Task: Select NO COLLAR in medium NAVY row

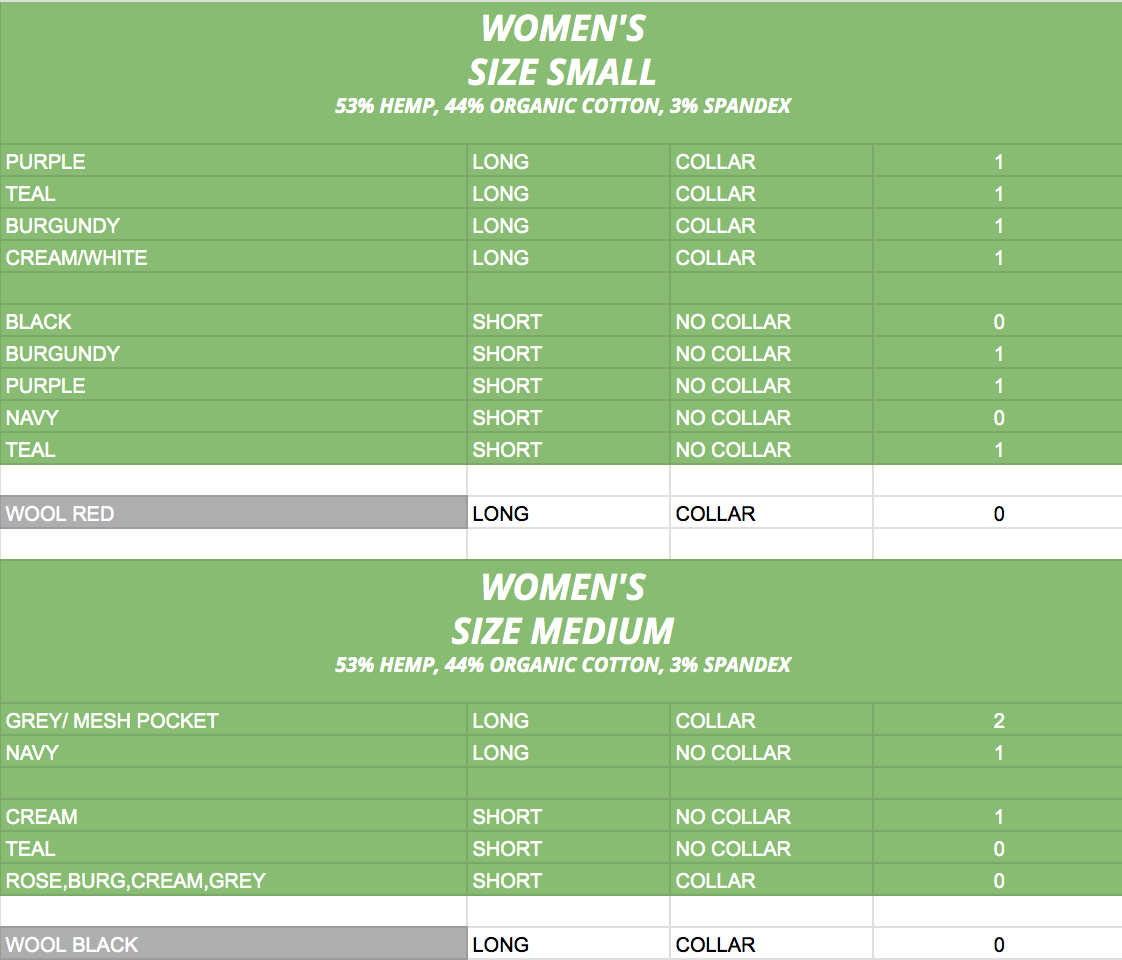Action: click(x=771, y=752)
